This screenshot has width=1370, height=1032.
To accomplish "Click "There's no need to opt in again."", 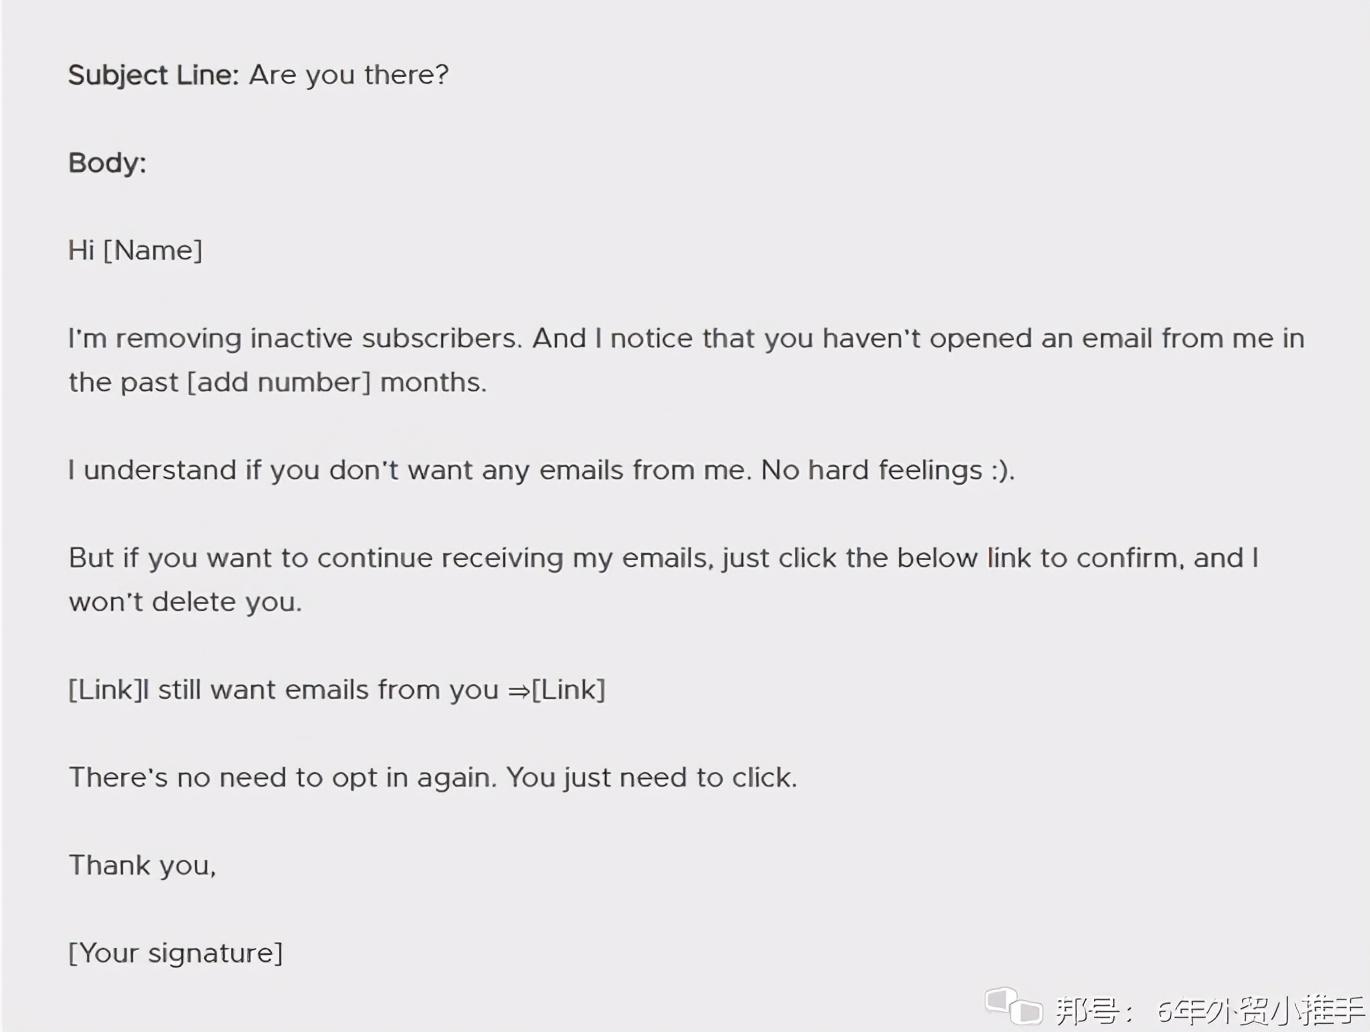I will point(282,778).
